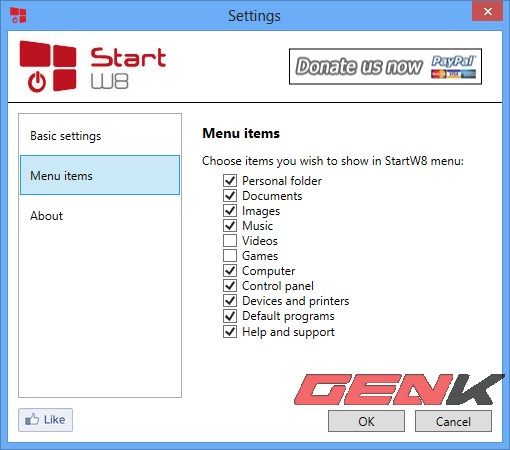The image size is (510, 450).
Task: Uncheck the Control panel checkbox
Action: coord(230,285)
